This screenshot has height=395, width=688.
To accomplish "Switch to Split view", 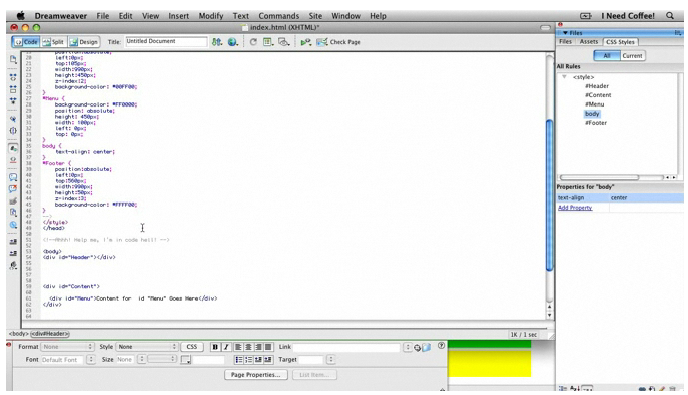I will click(x=53, y=42).
